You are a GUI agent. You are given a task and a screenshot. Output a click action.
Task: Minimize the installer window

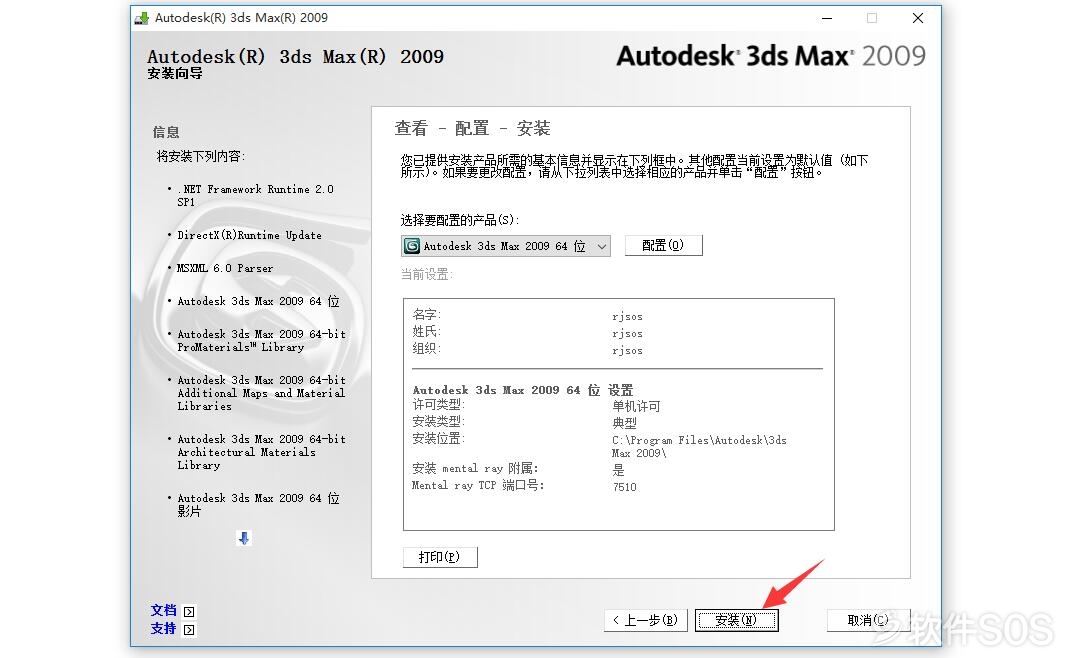(x=827, y=18)
